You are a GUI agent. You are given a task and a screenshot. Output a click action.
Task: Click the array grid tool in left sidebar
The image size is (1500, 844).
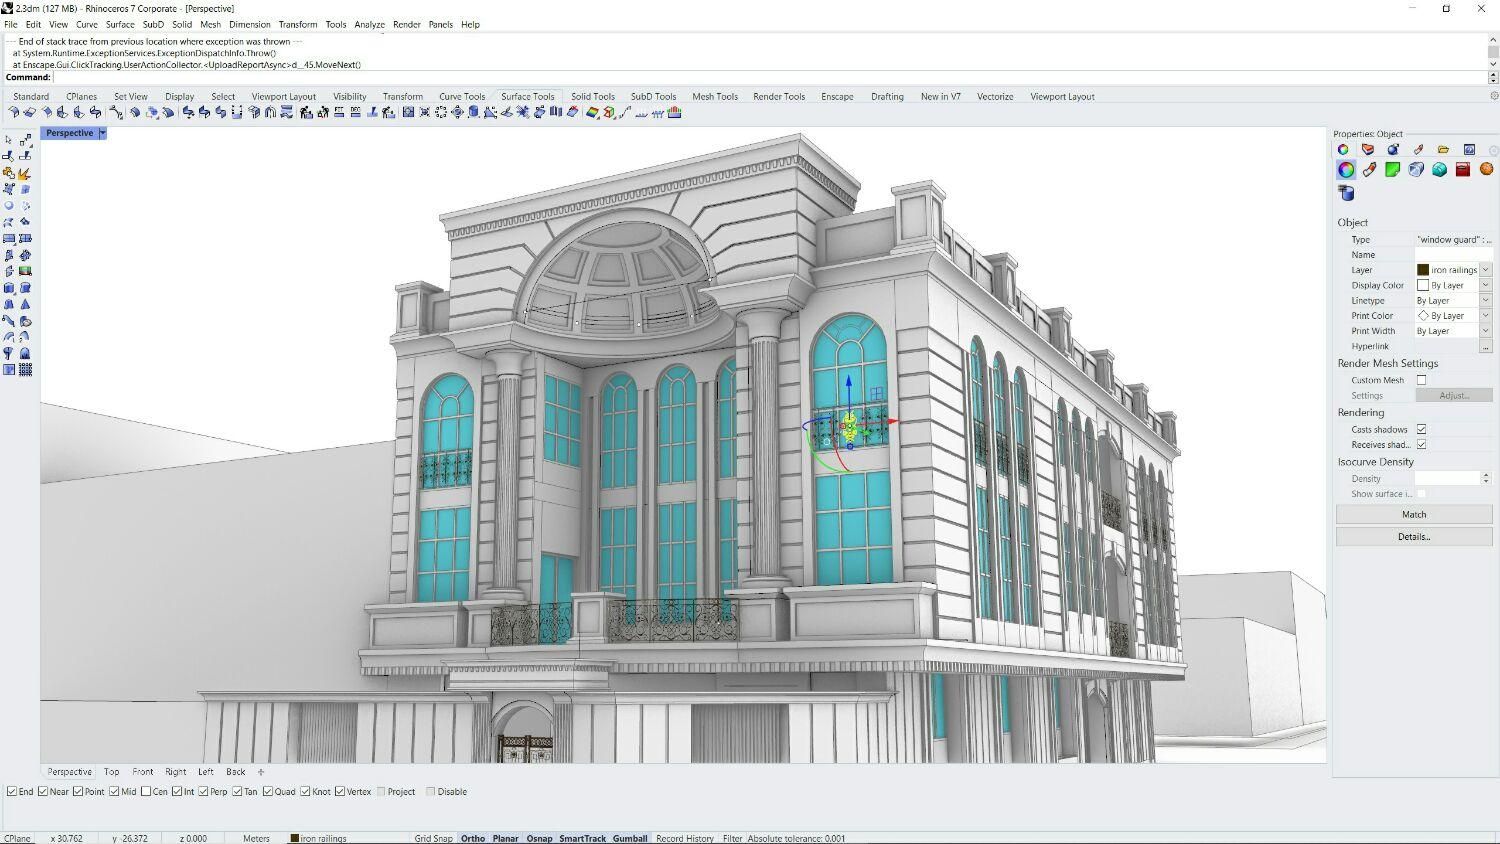25,369
